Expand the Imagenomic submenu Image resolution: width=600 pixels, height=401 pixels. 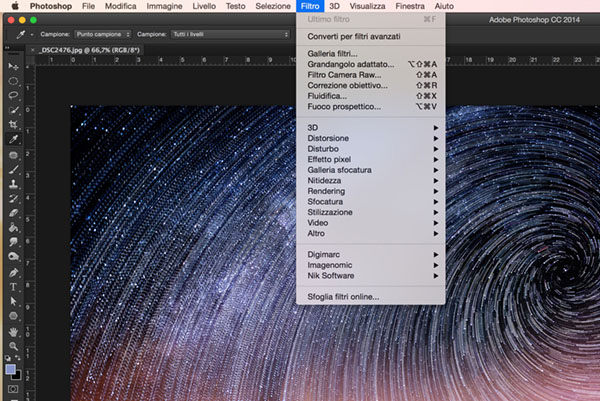(371, 265)
